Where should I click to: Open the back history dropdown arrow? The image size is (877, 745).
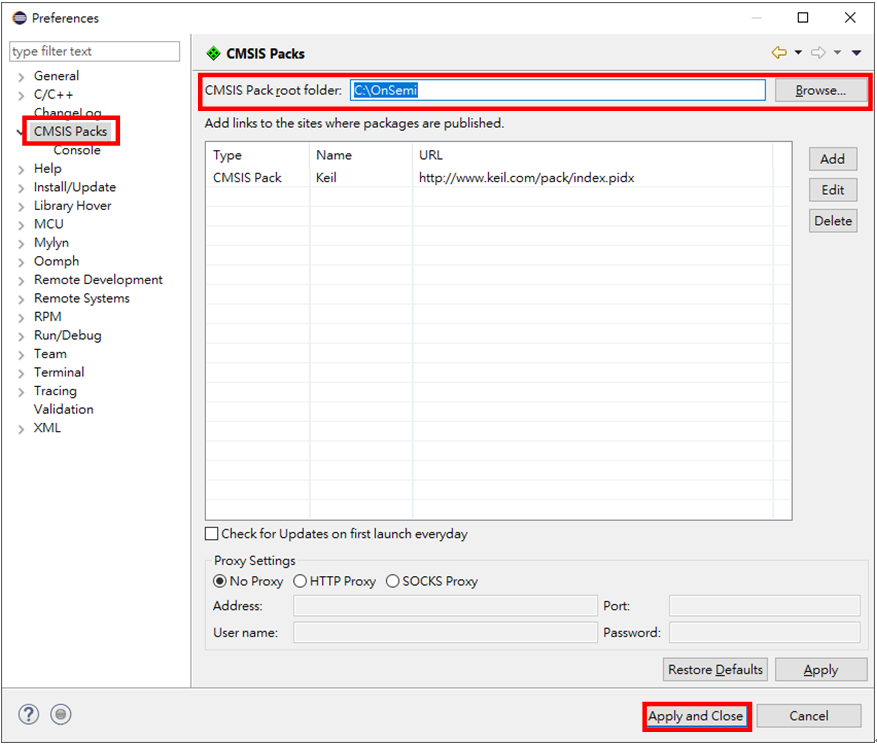click(x=798, y=53)
